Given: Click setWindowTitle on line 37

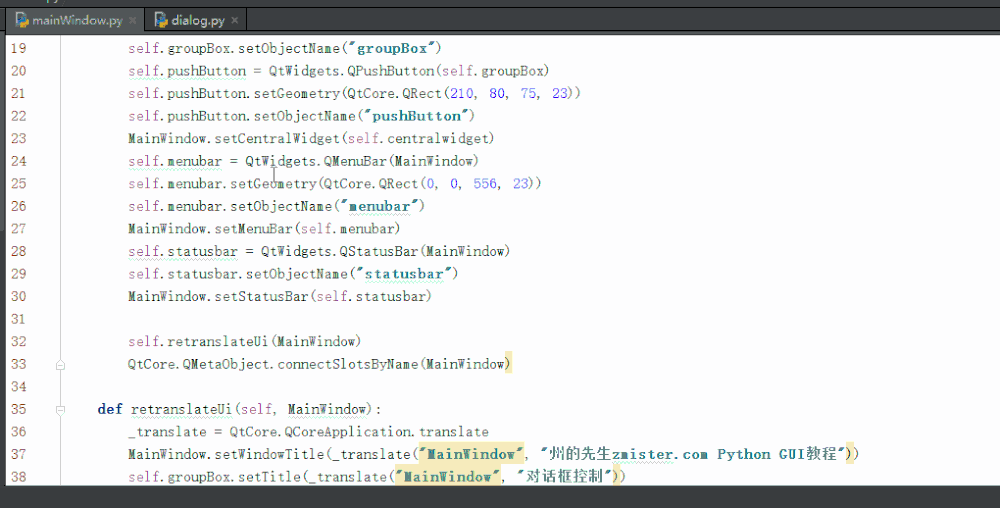Looking at the screenshot, I should point(269,454).
